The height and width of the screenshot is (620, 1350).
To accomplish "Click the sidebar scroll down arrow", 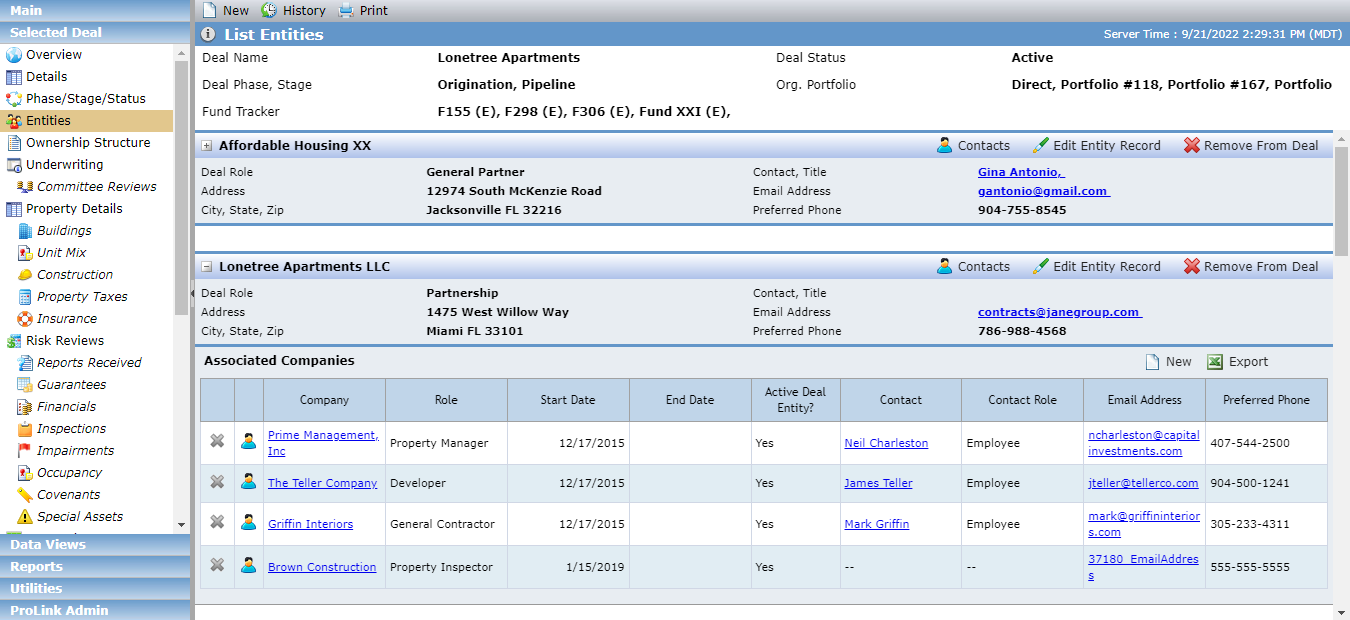I will tap(181, 525).
